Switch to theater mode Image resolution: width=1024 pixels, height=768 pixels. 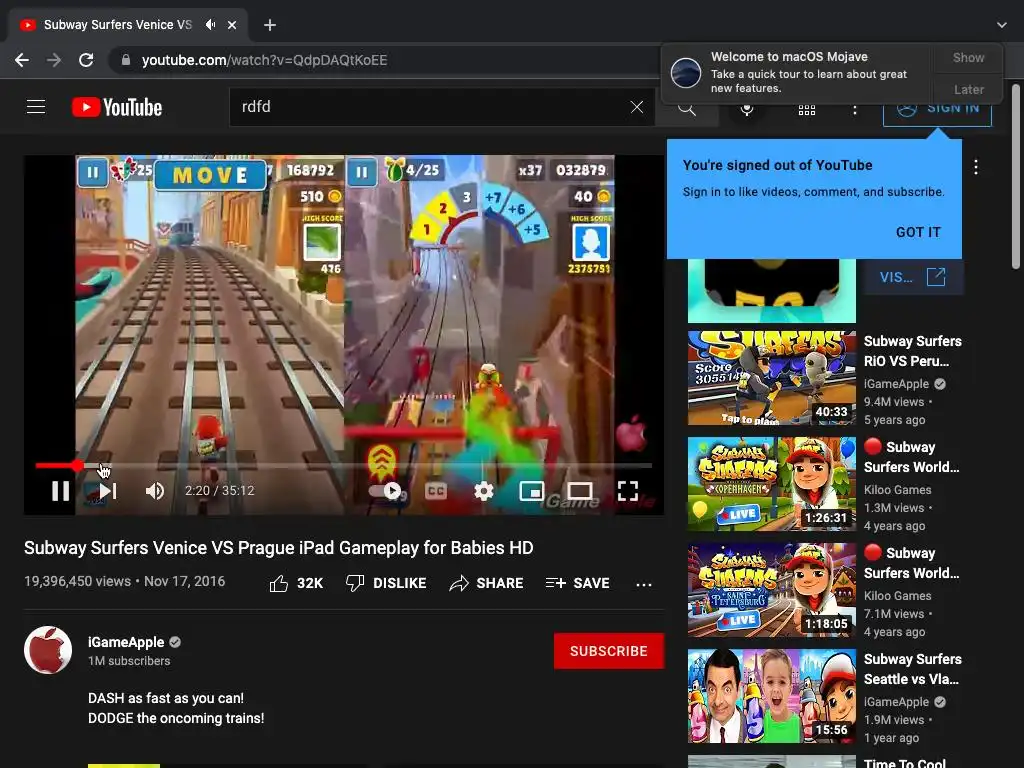(580, 490)
